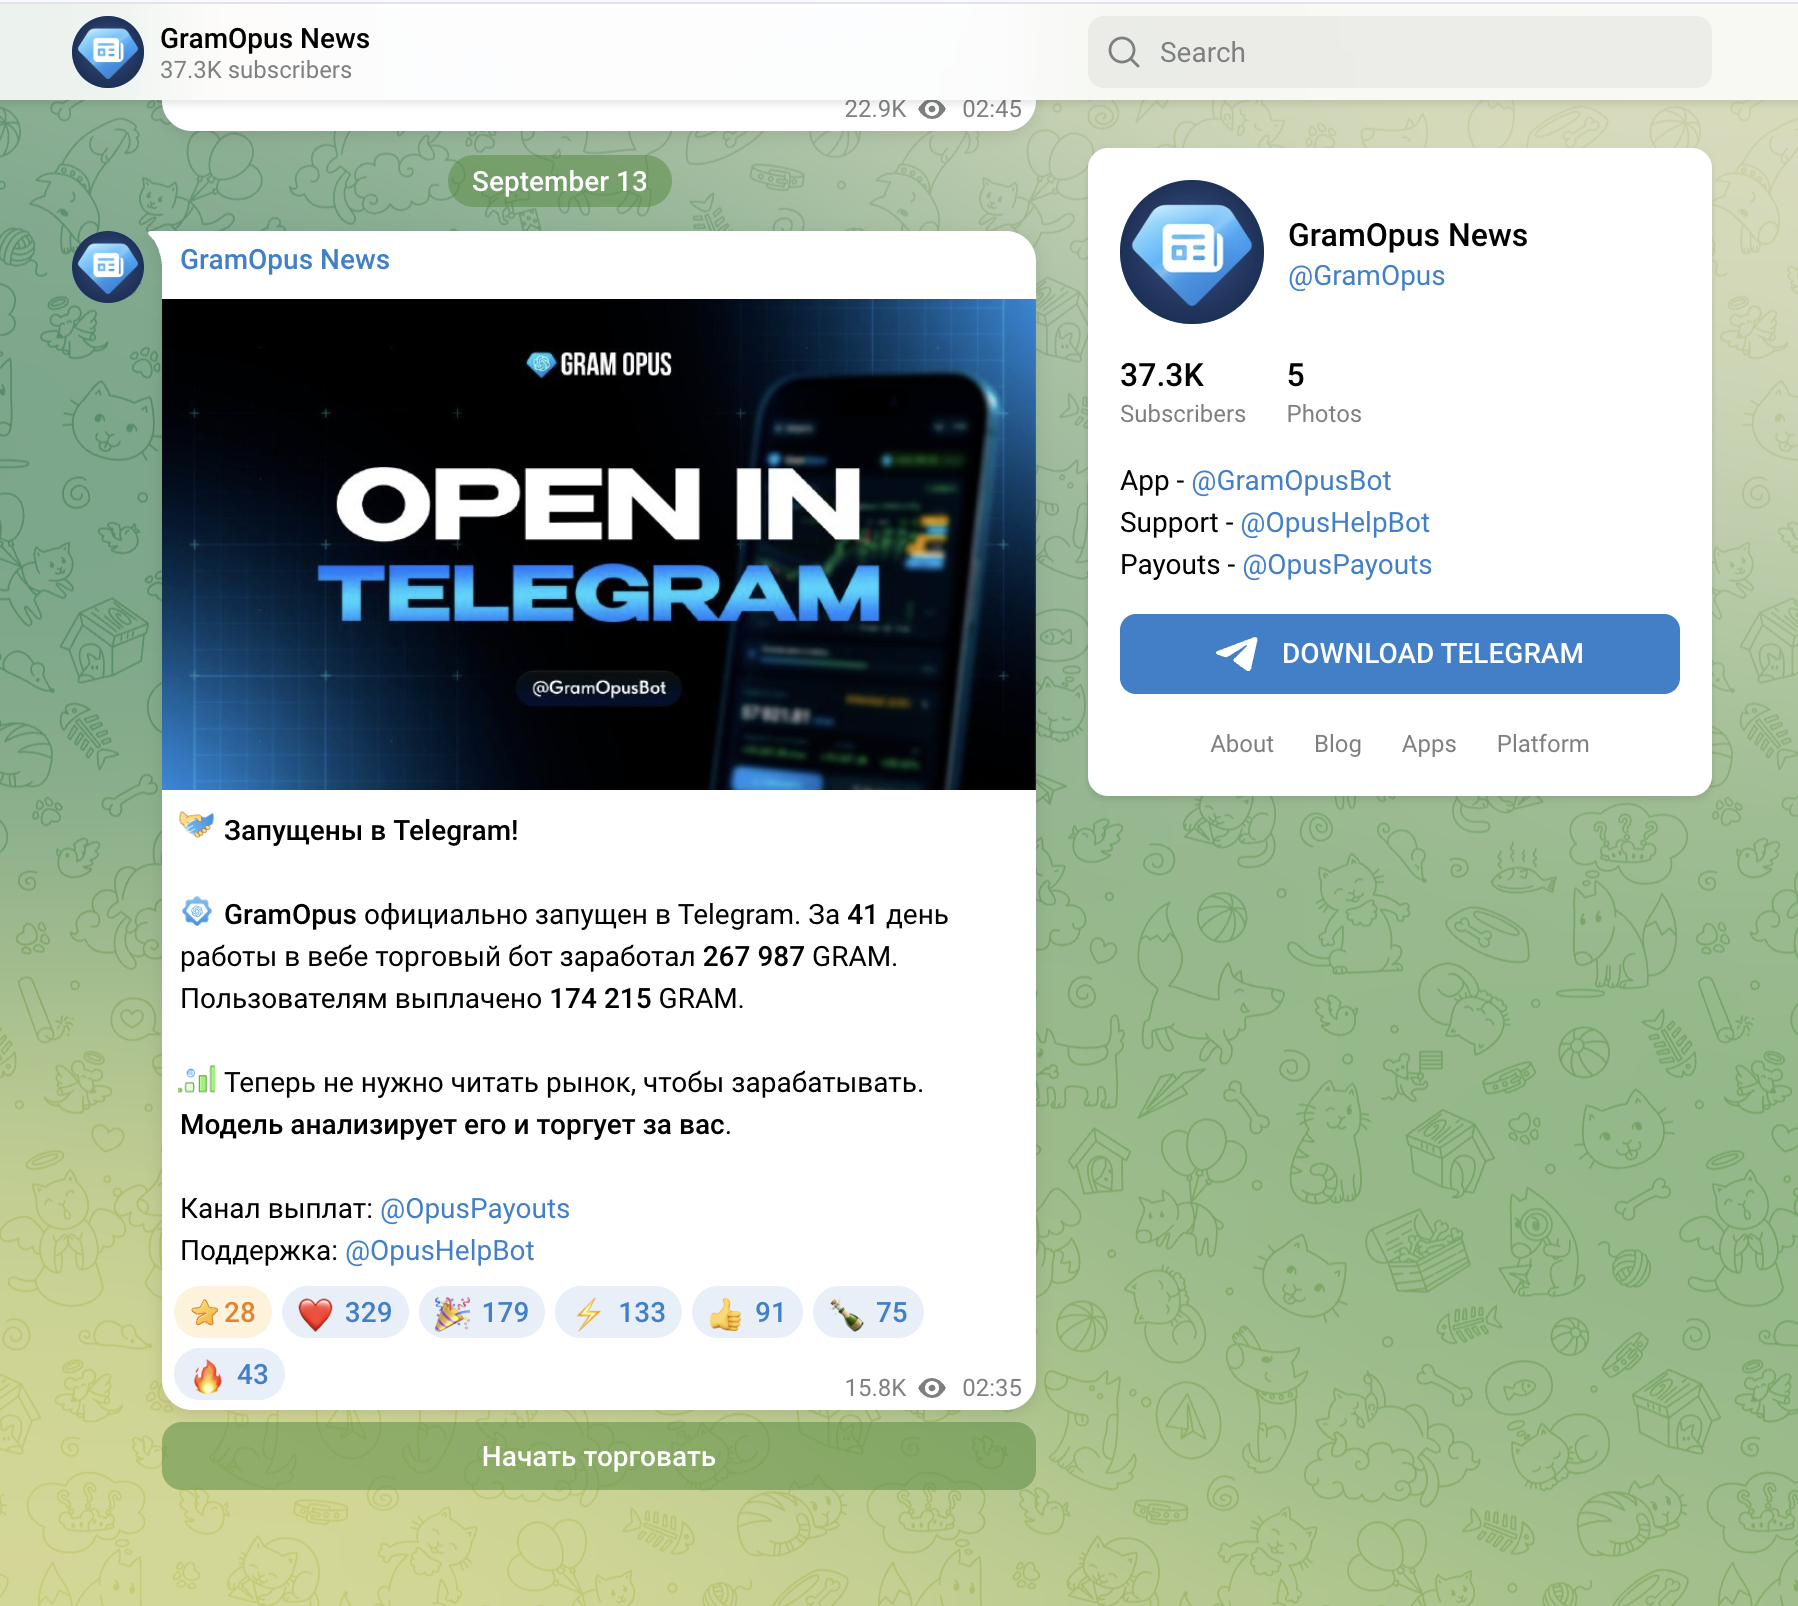Screen dimensions: 1798x1606
Task: Click the bar chart emoji before Теперь
Action: click(197, 1080)
